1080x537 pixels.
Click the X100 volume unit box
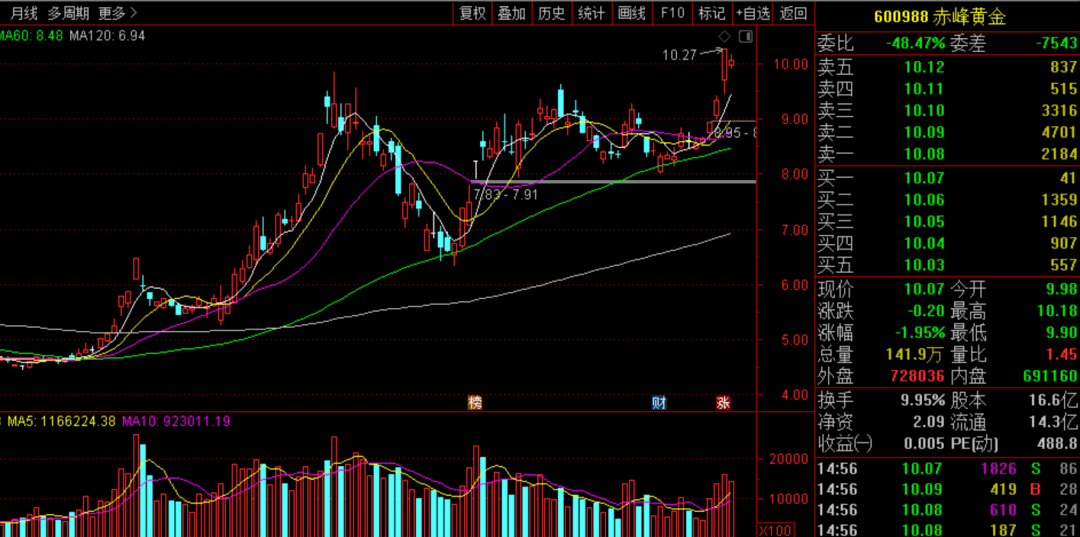(x=777, y=529)
